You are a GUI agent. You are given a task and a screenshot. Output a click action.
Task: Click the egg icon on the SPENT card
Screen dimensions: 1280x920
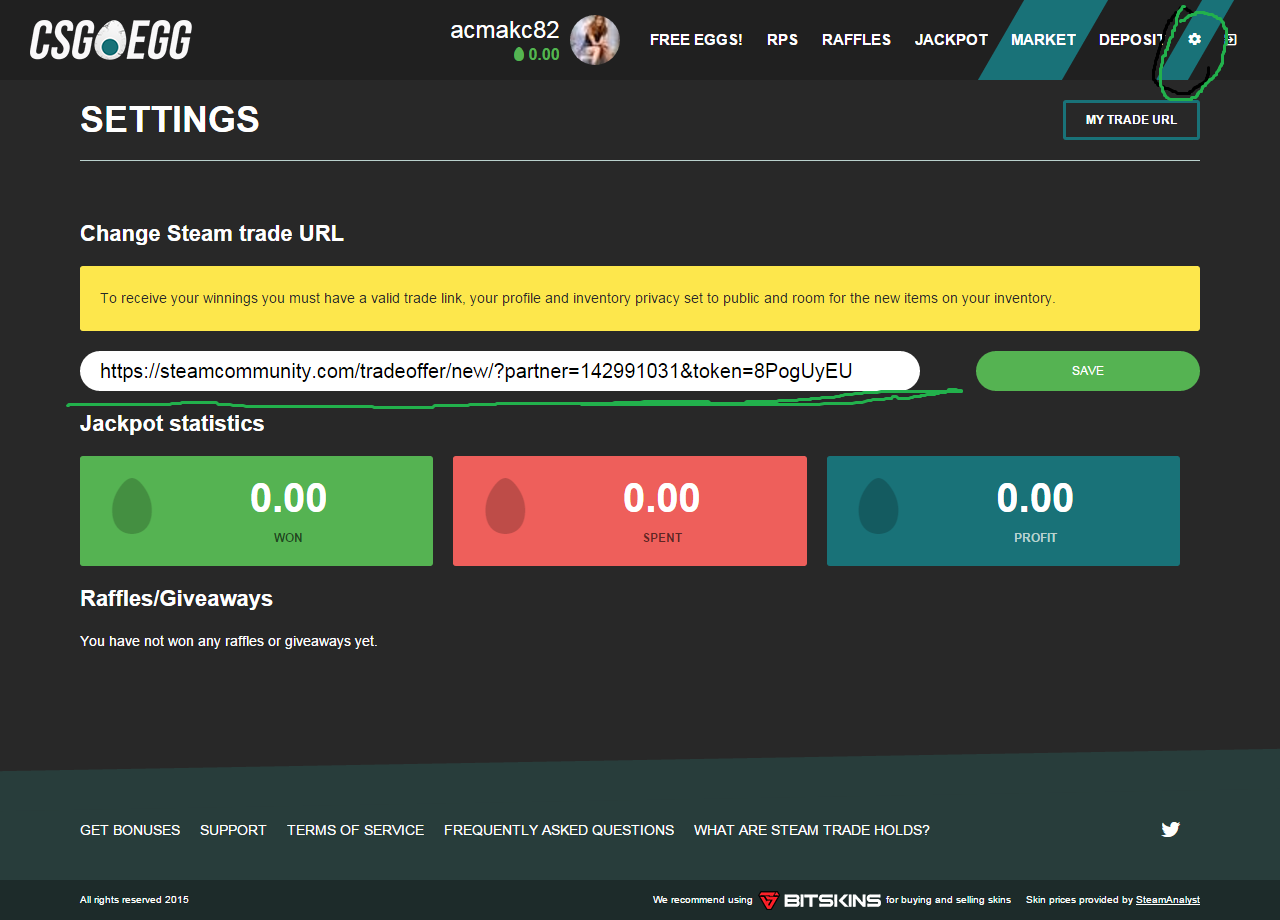[505, 505]
